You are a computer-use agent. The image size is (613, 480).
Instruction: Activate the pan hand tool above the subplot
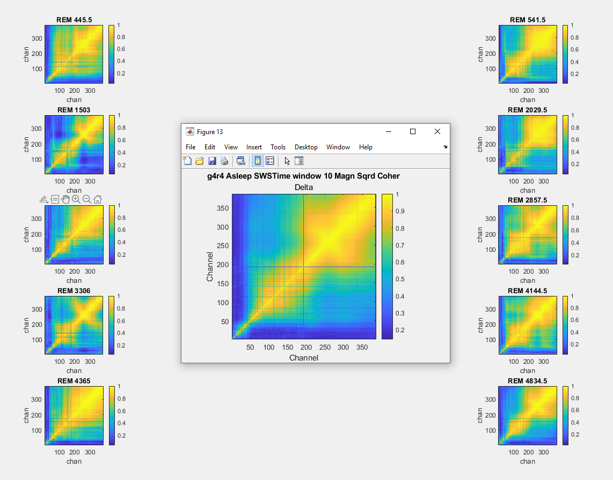click(x=66, y=199)
